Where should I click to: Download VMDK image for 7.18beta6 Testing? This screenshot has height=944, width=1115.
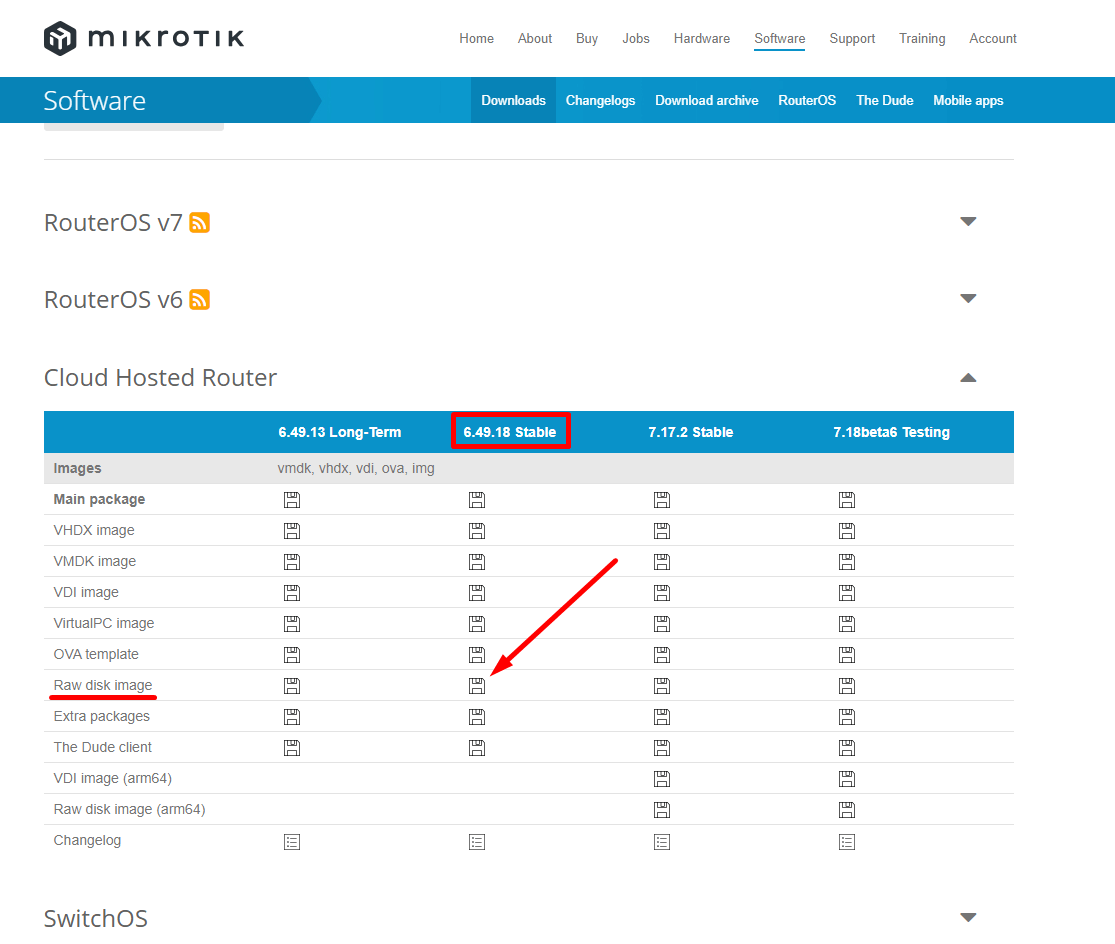point(846,562)
